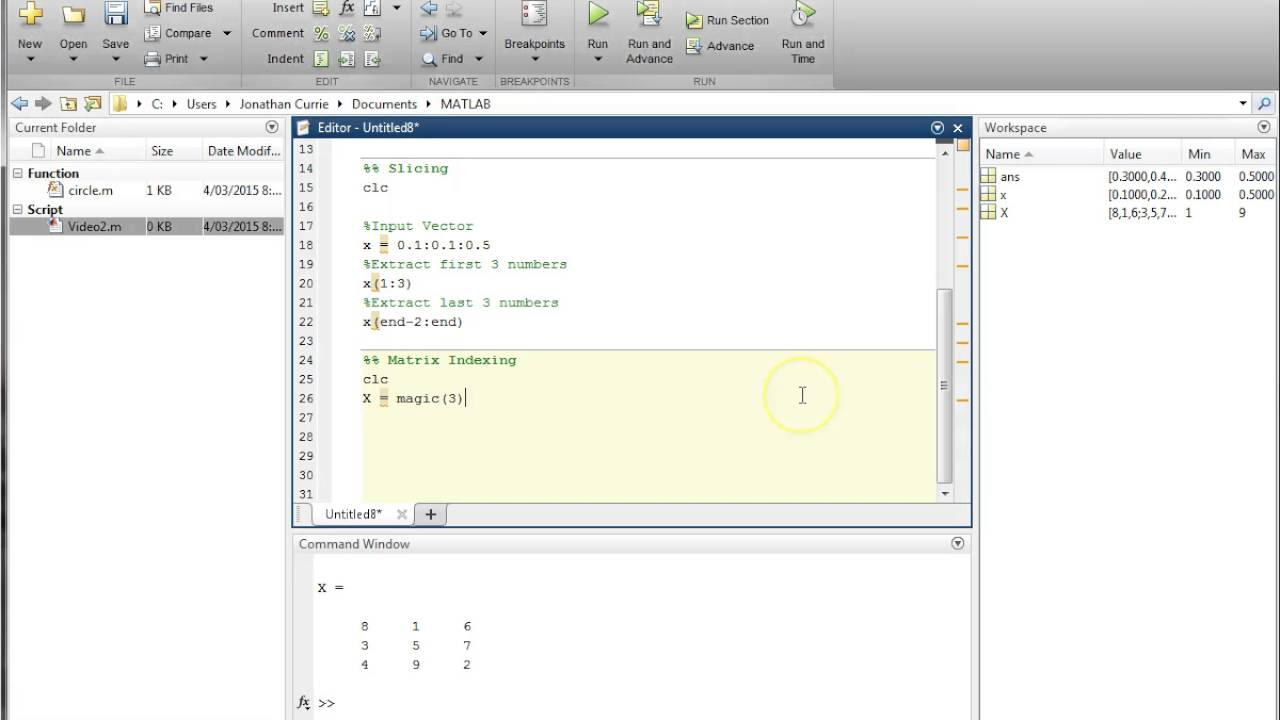Open the Go To dropdown arrow
Image resolution: width=1280 pixels, height=720 pixels.
pyautogui.click(x=483, y=33)
